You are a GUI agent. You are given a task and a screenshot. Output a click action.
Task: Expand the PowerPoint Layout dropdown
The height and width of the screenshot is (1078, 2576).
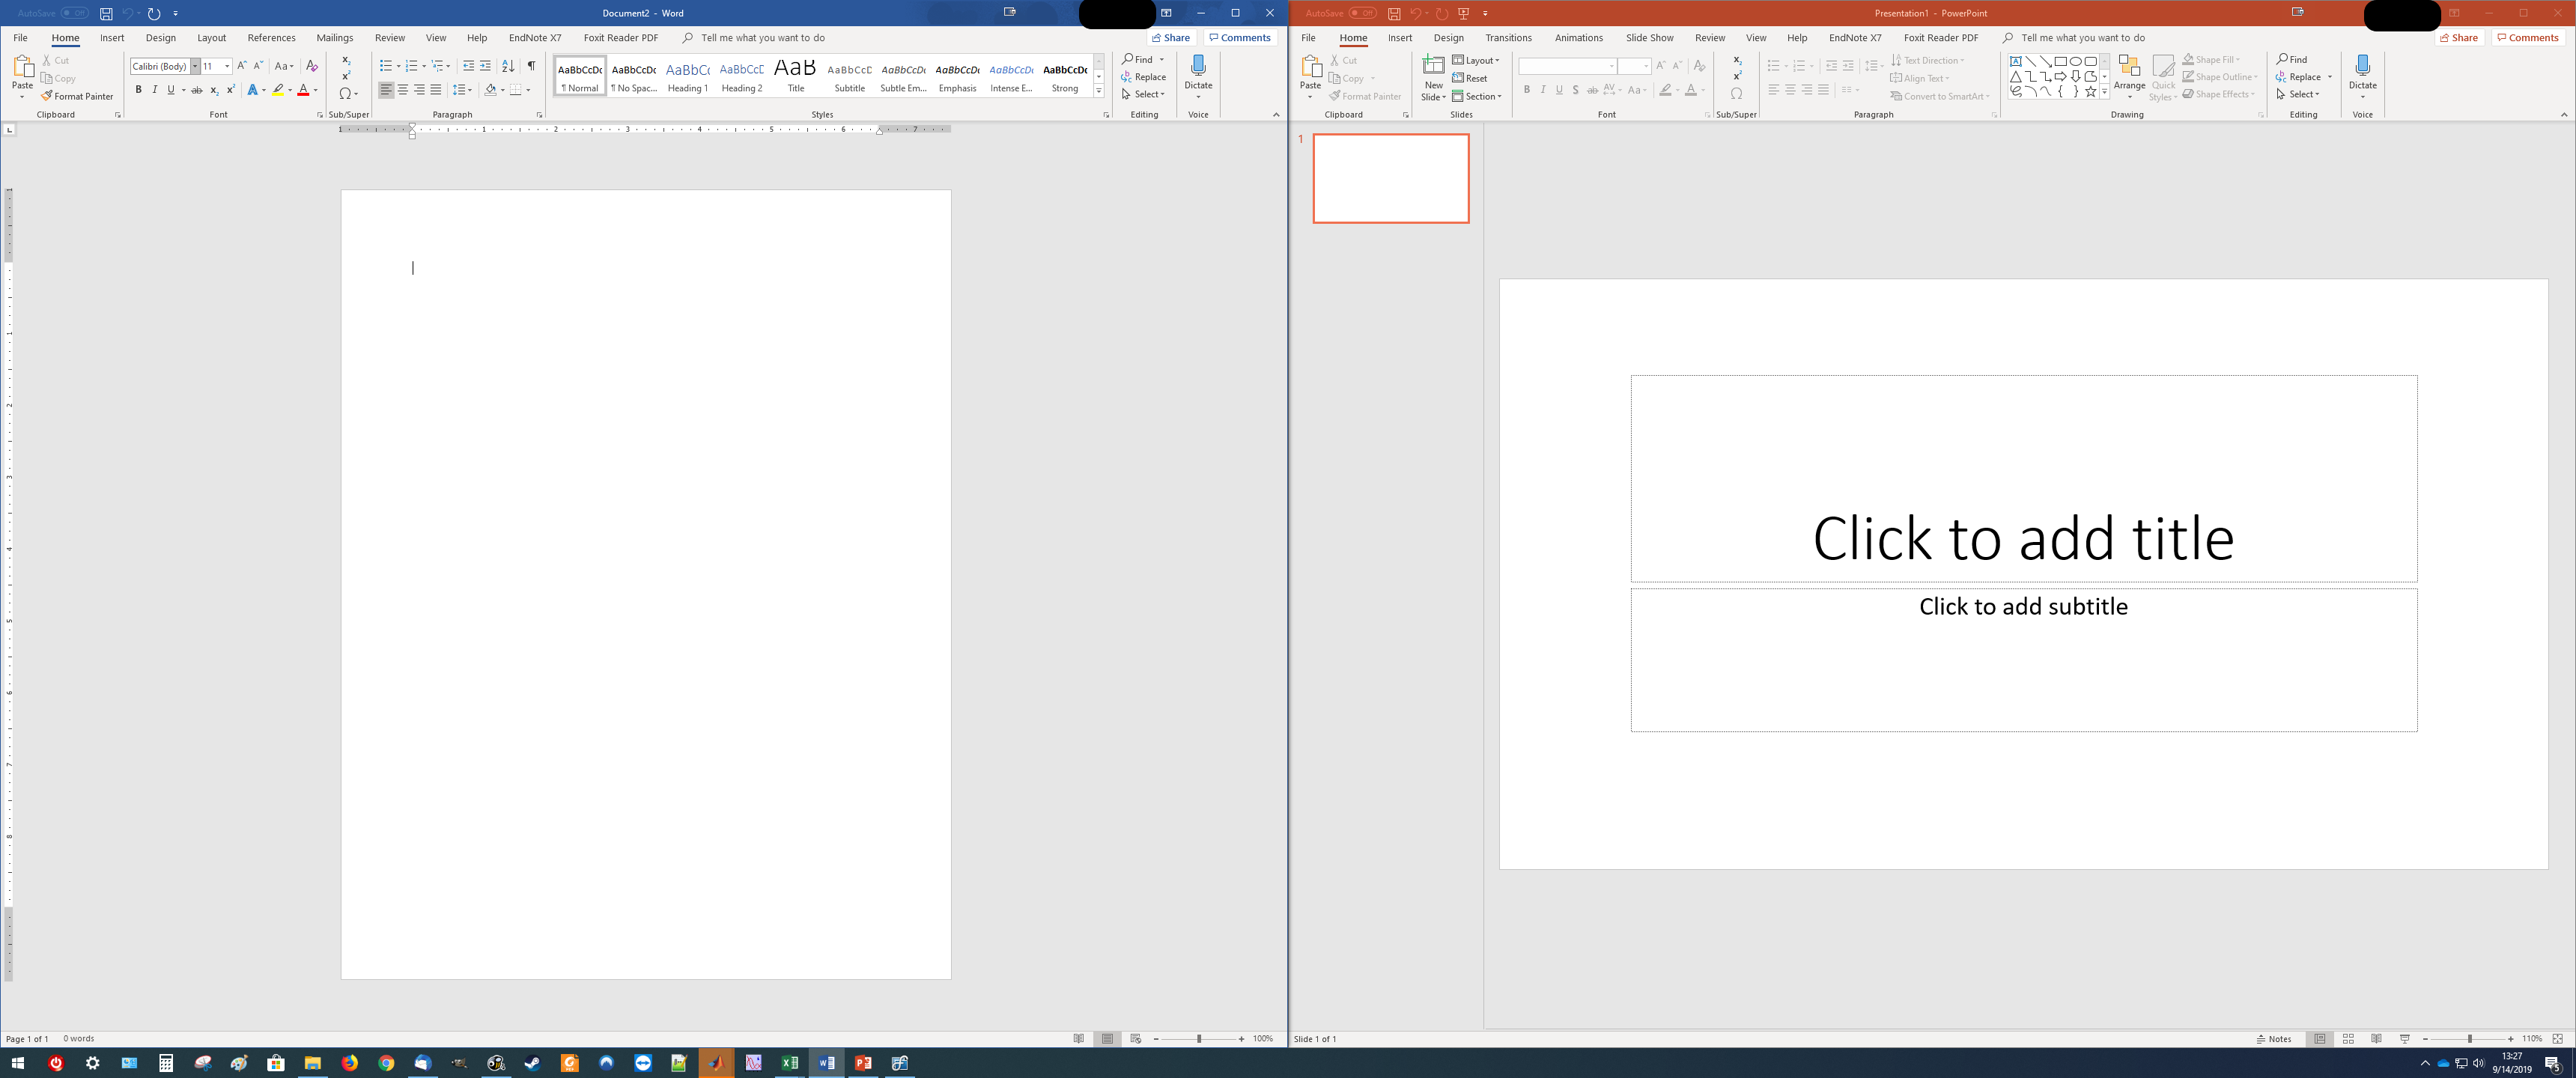[x=1476, y=60]
